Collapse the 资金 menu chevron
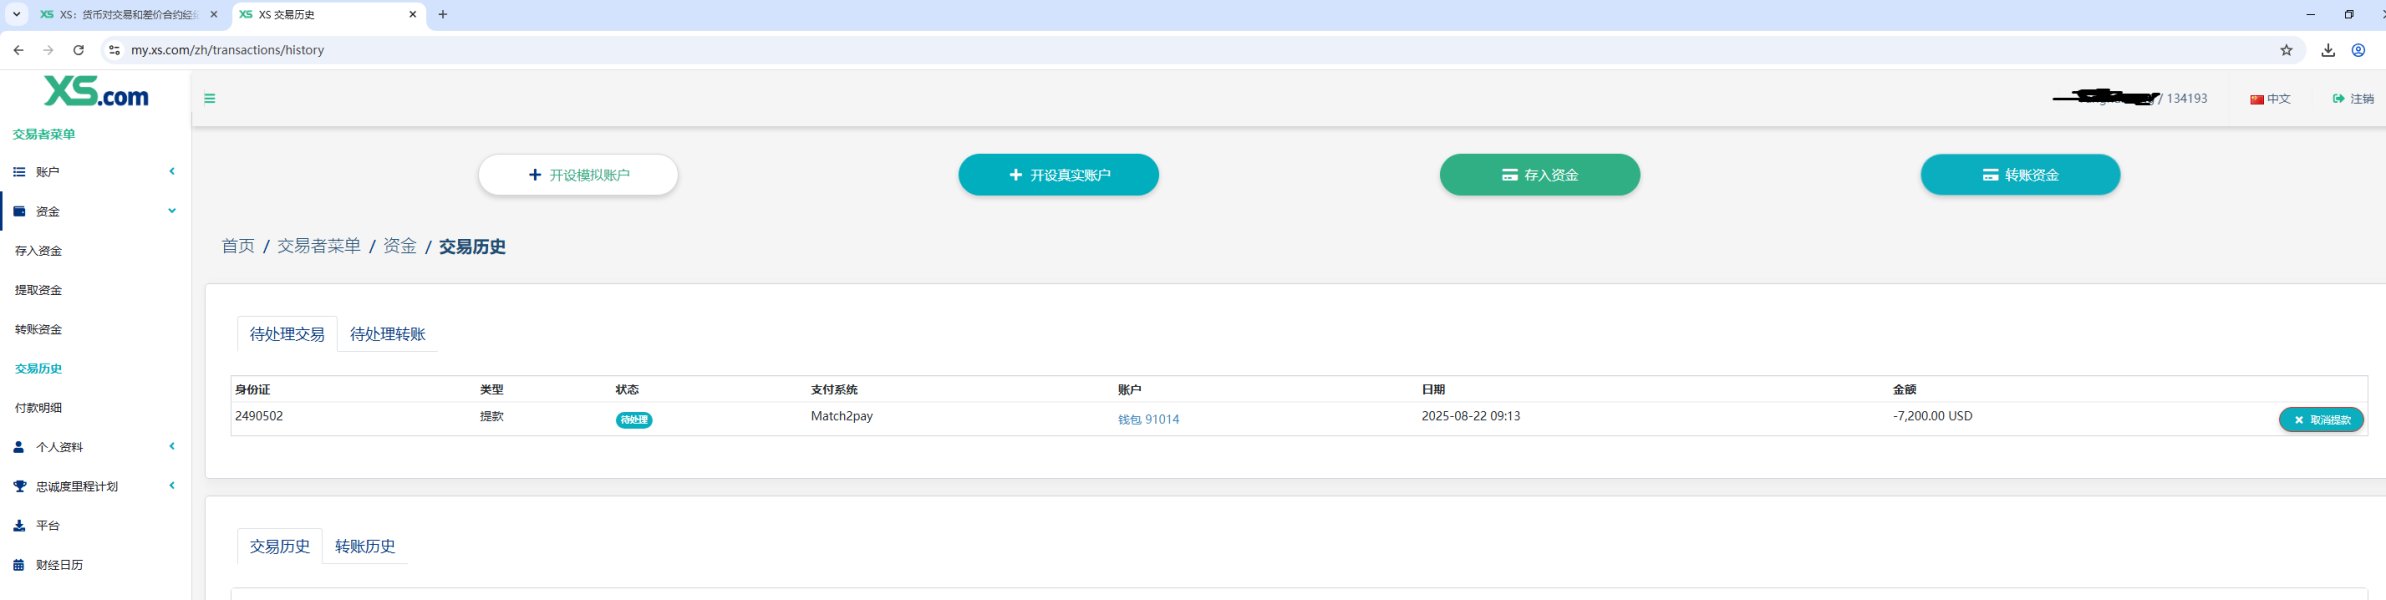 coord(172,210)
